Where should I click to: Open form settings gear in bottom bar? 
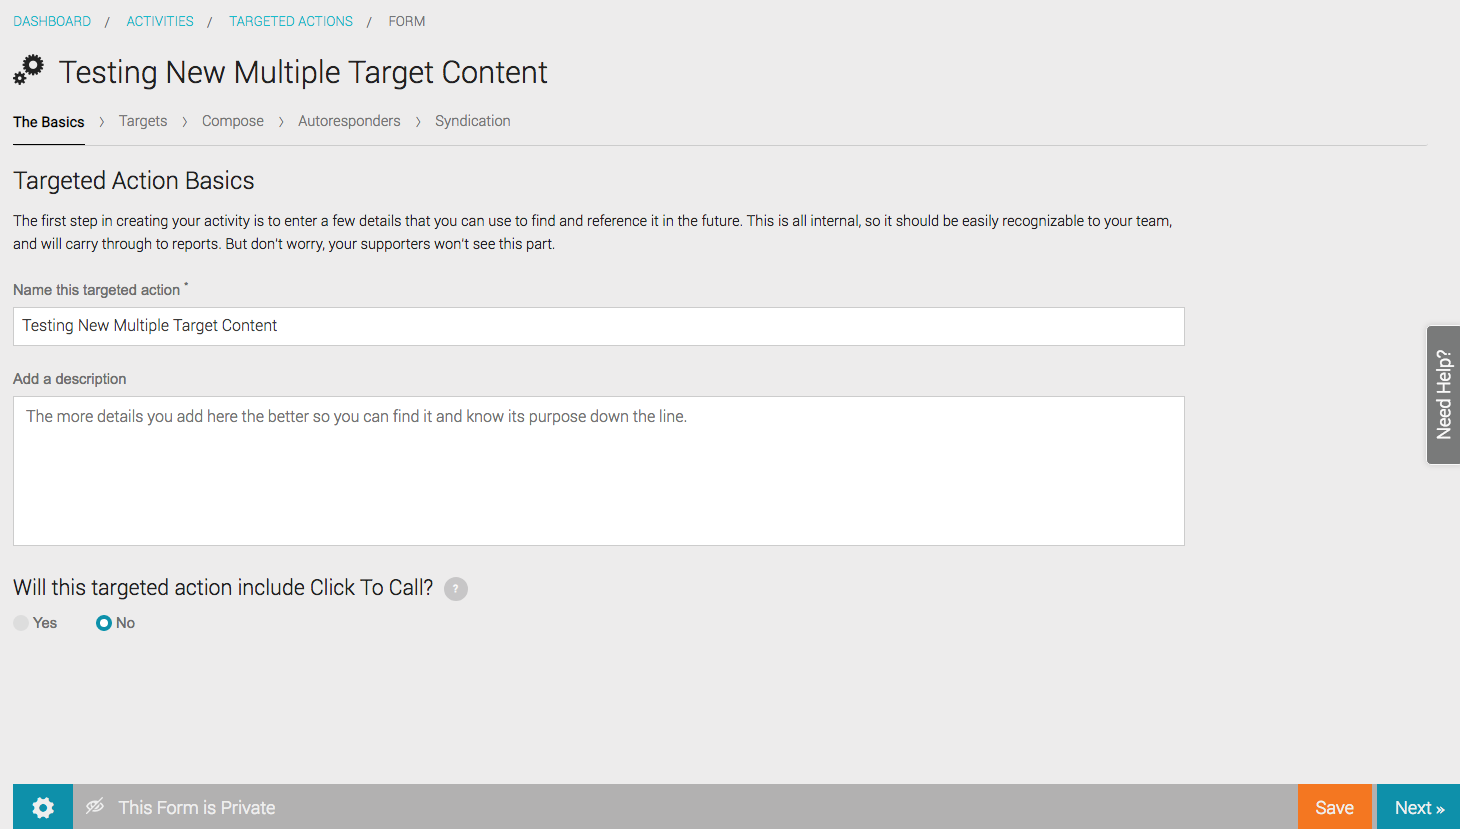43,807
